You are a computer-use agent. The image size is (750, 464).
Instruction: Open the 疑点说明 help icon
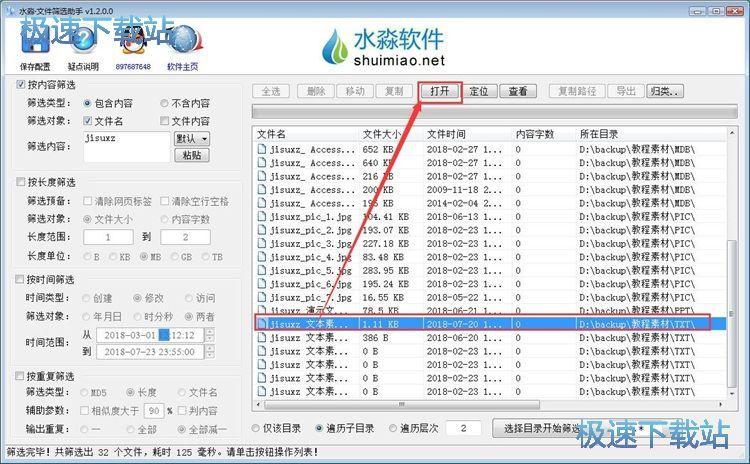click(x=83, y=41)
